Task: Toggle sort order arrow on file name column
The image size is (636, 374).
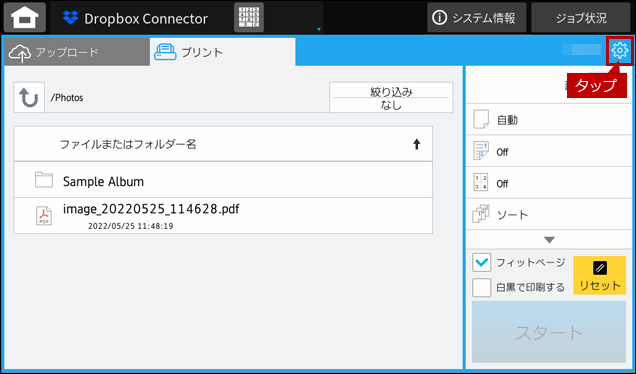Action: pyautogui.click(x=416, y=144)
